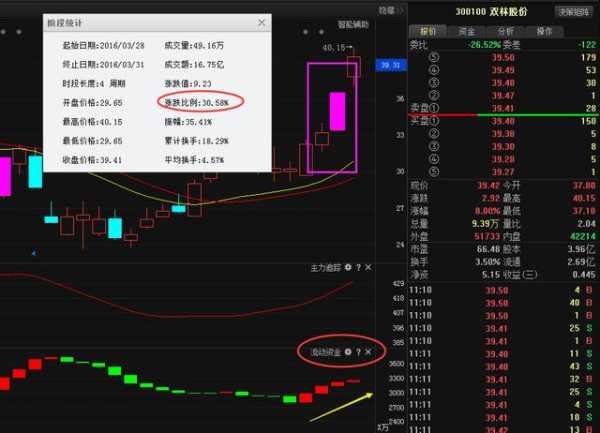Open the 决策矩阵 button
The image size is (600, 433).
coord(572,12)
